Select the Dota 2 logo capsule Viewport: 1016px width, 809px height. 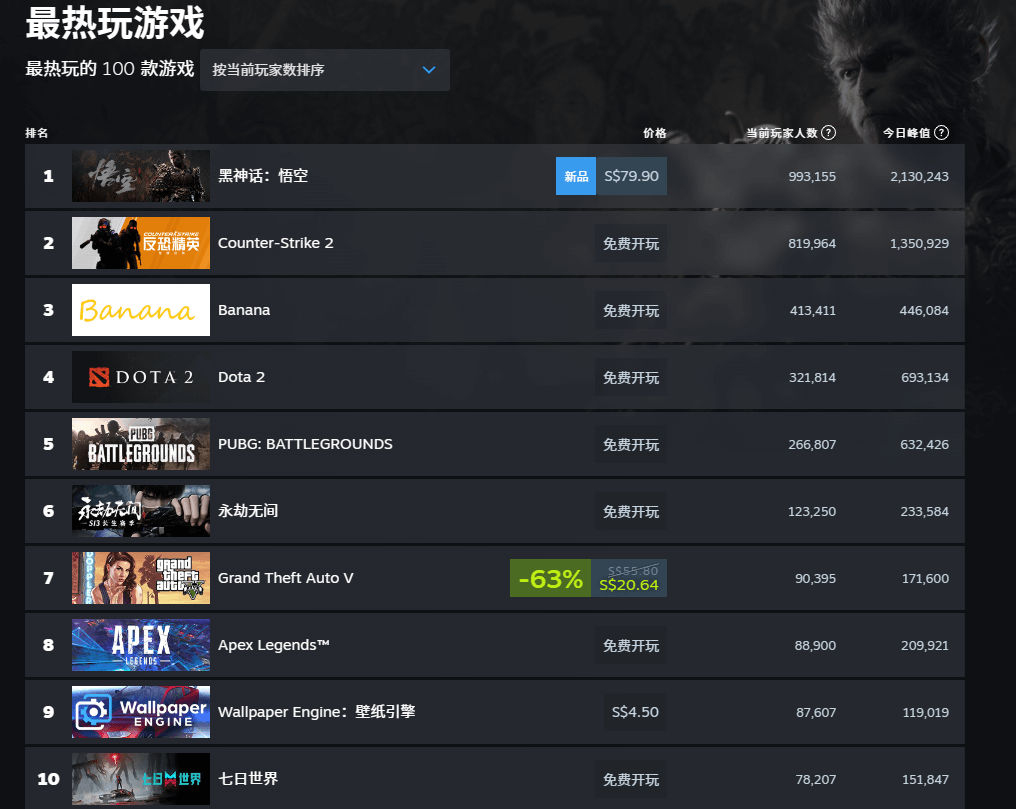pyautogui.click(x=140, y=377)
